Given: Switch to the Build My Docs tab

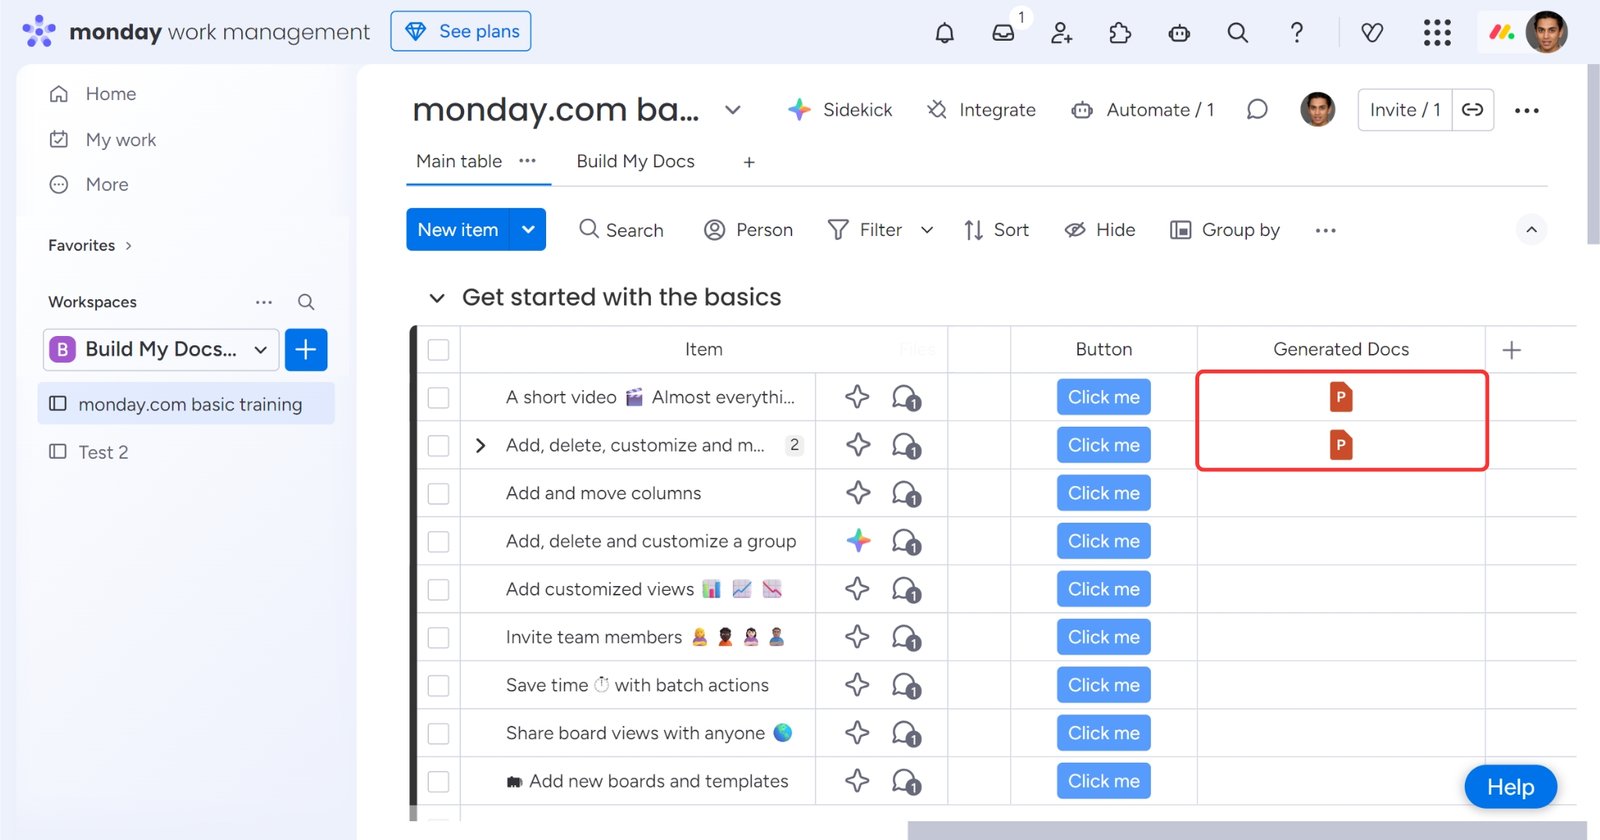Looking at the screenshot, I should [x=635, y=162].
